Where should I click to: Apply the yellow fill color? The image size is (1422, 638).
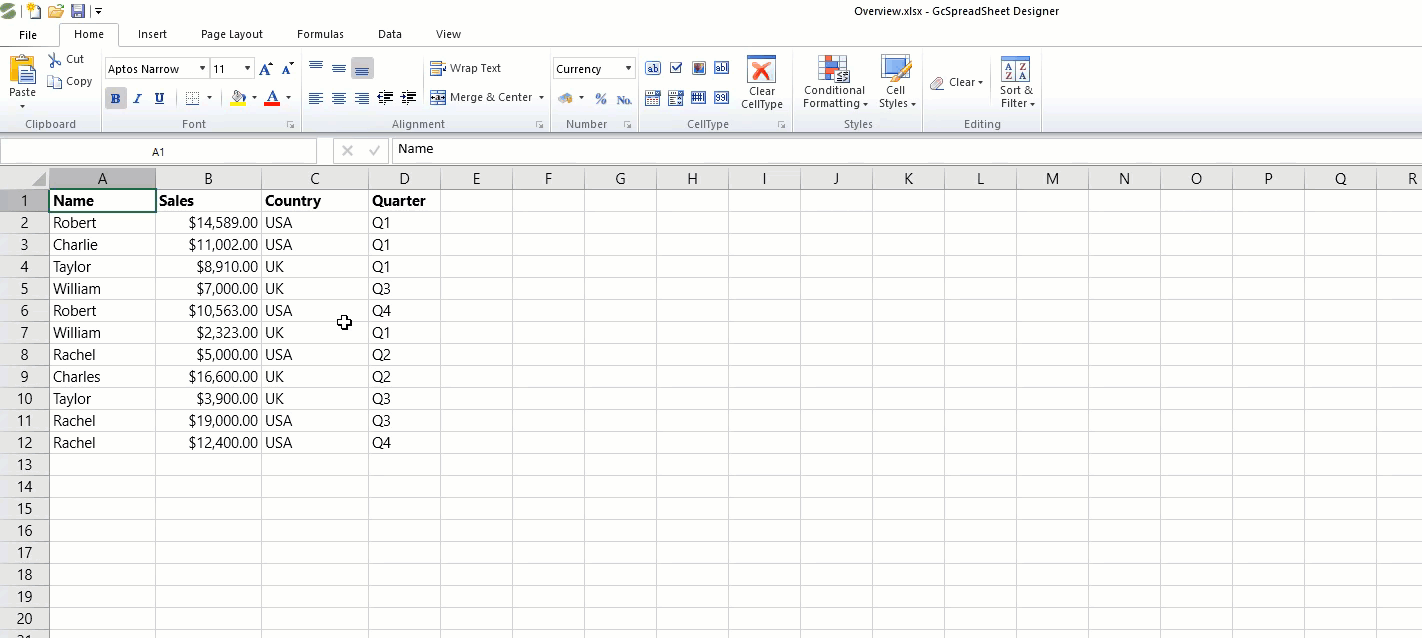(238, 98)
